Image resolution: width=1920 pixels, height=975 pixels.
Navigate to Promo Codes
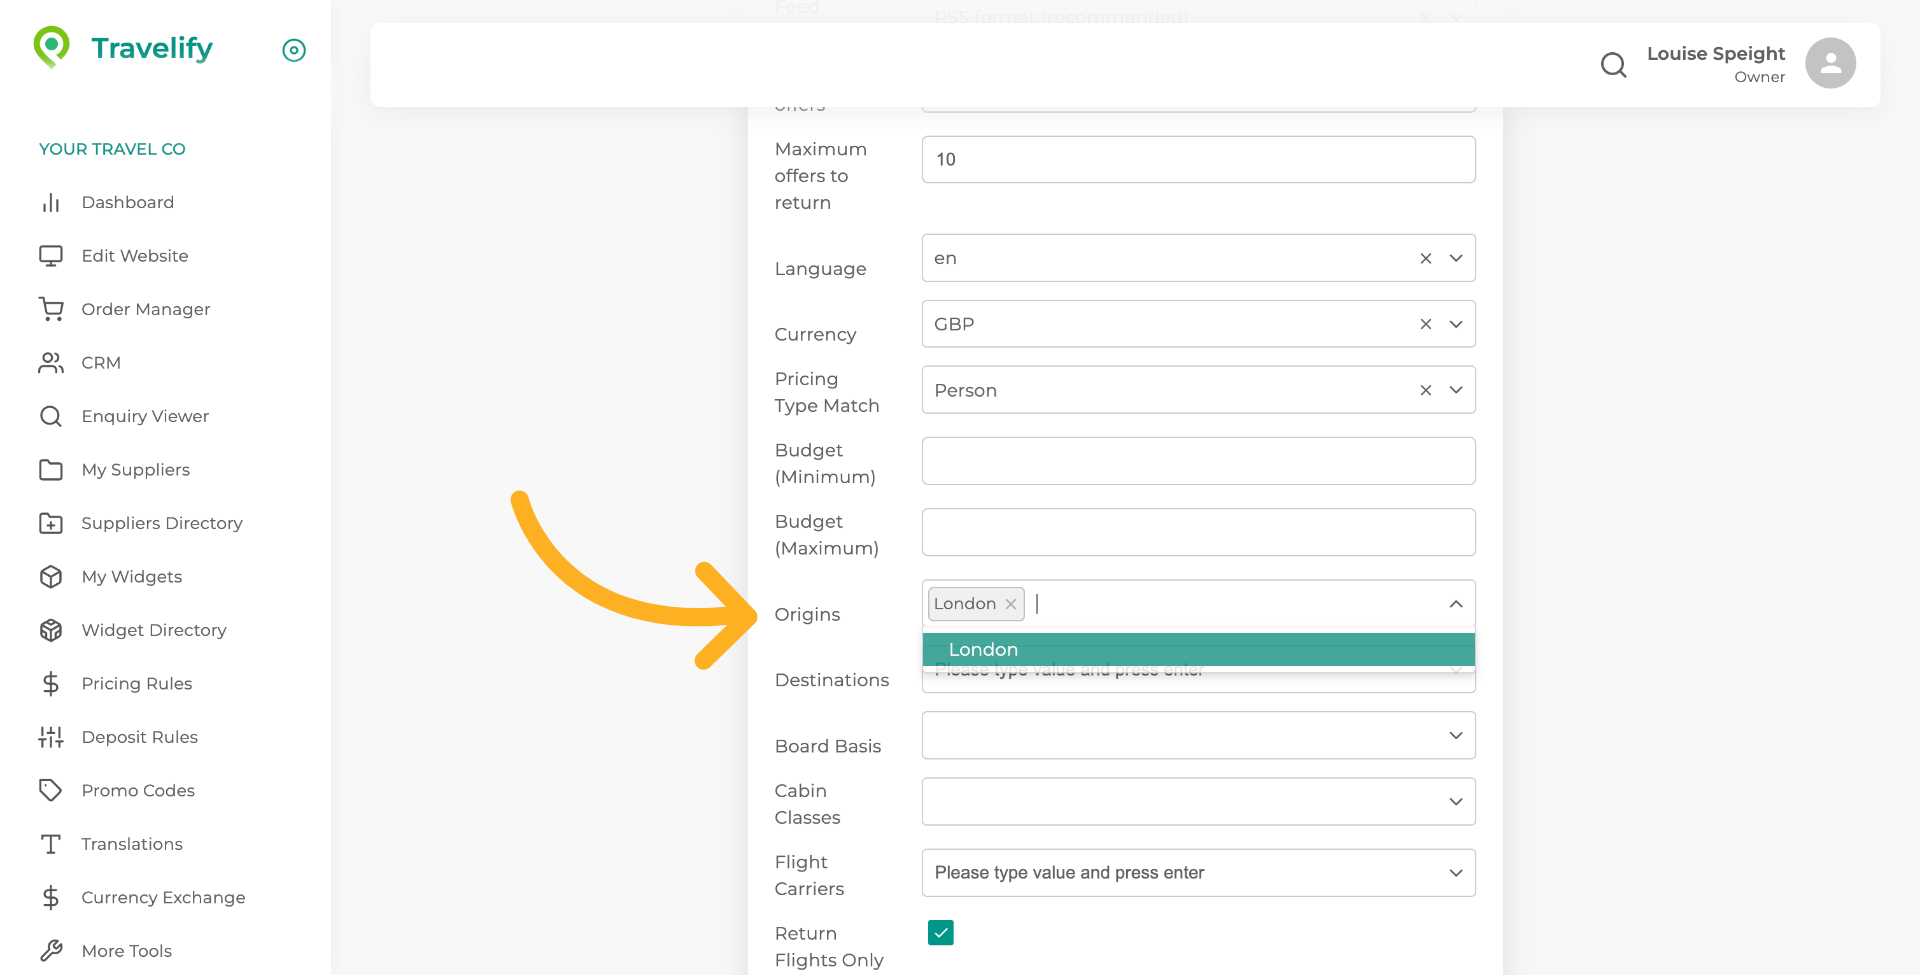click(138, 791)
